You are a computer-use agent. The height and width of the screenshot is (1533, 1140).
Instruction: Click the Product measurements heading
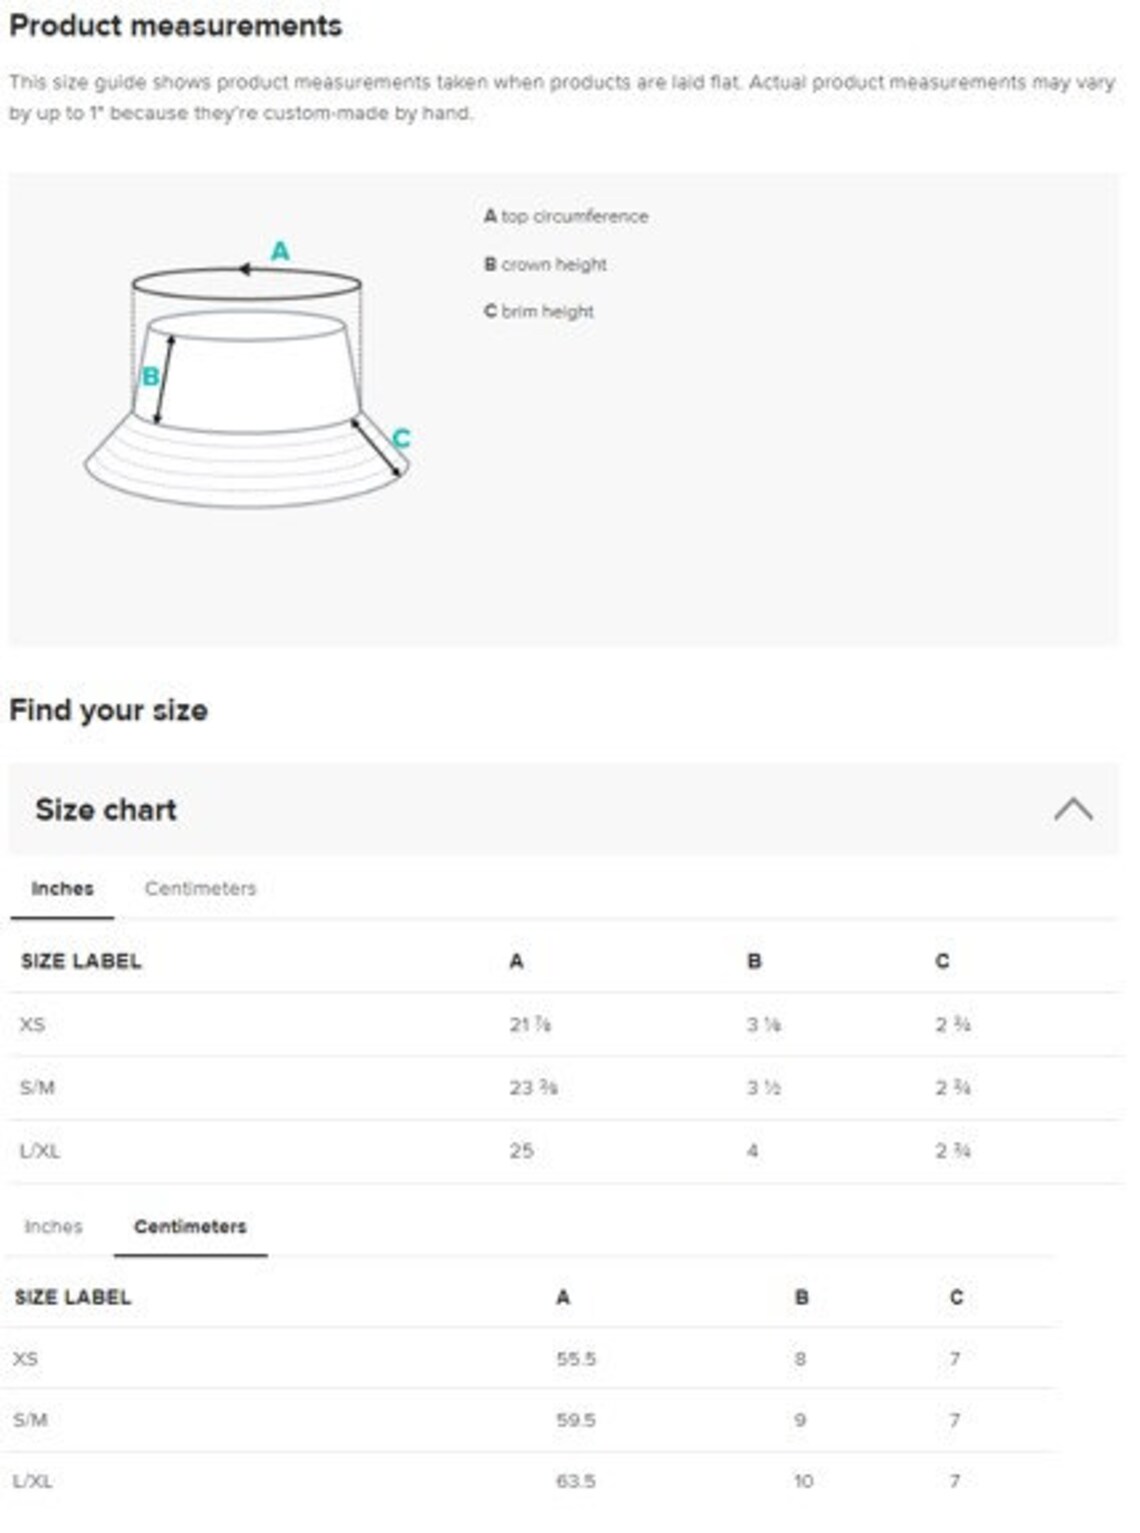176,25
